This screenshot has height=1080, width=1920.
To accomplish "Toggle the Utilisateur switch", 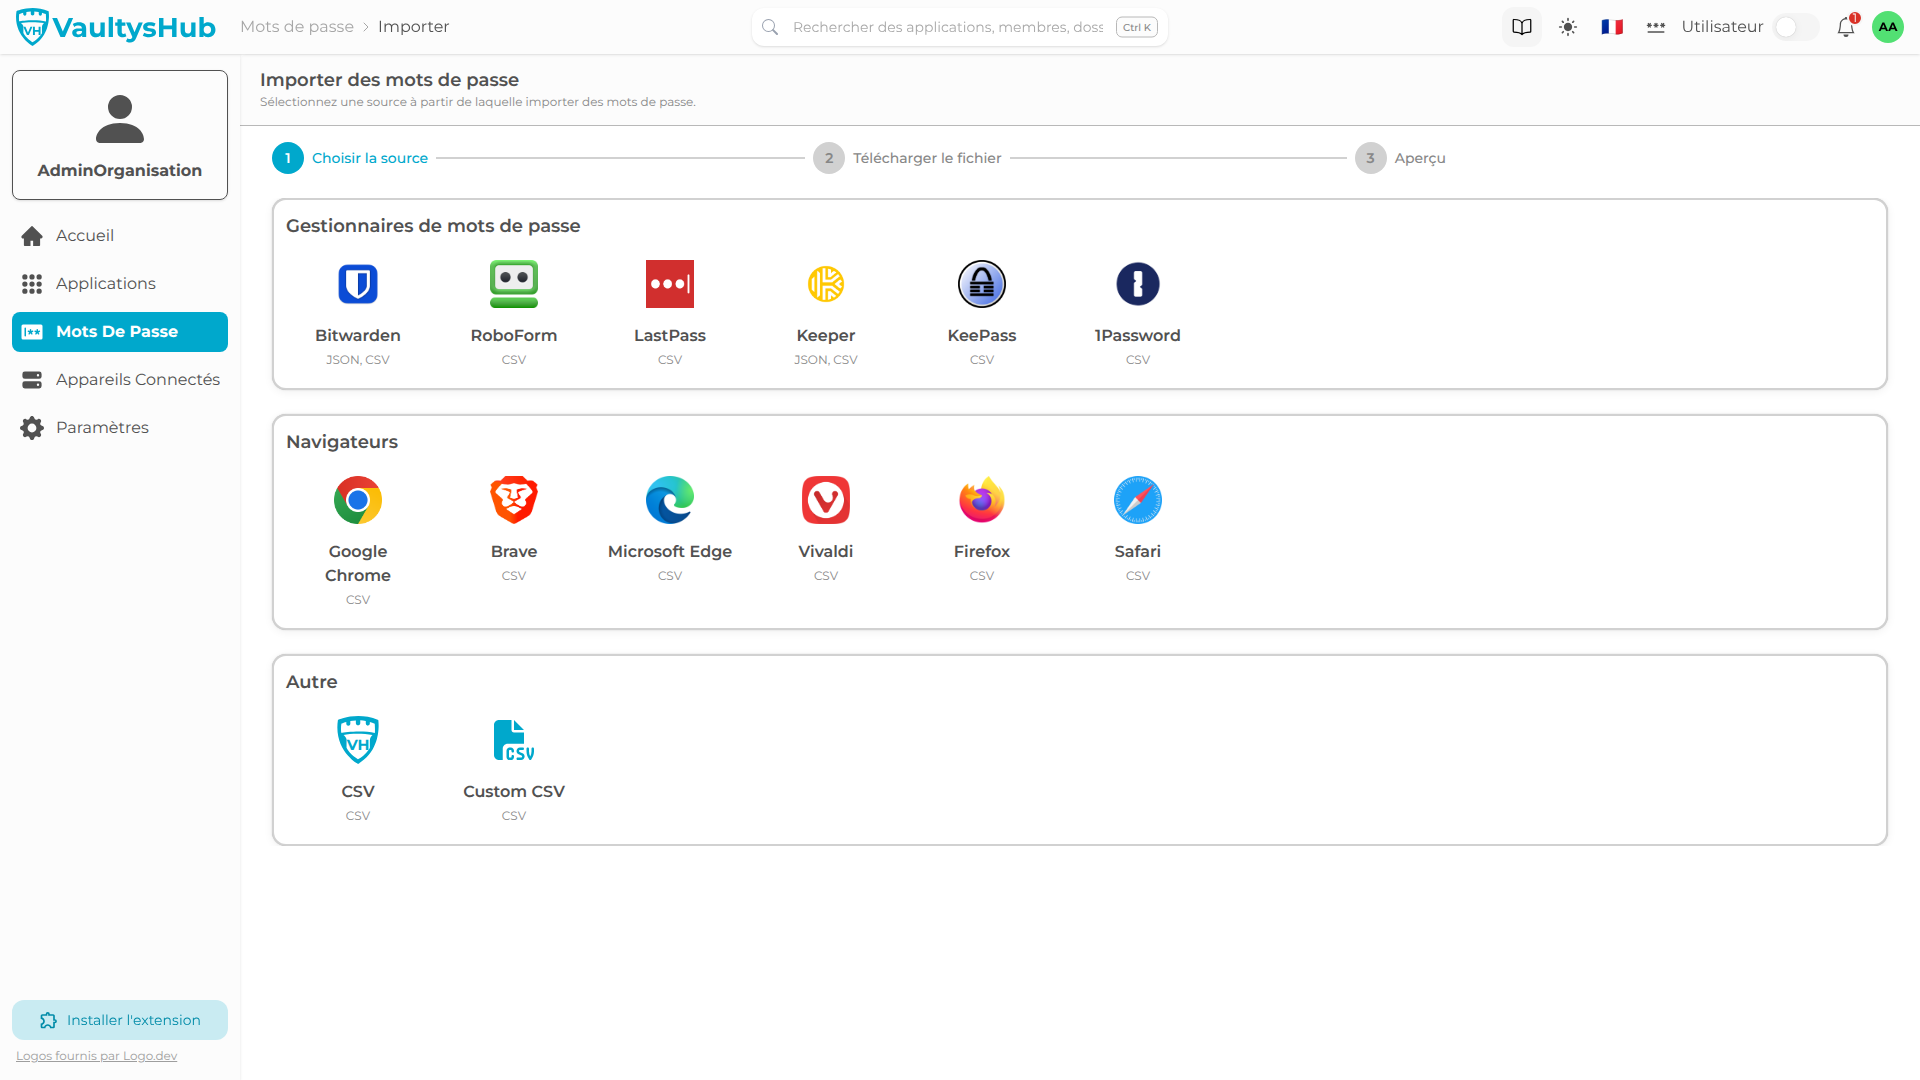I will pos(1796,27).
